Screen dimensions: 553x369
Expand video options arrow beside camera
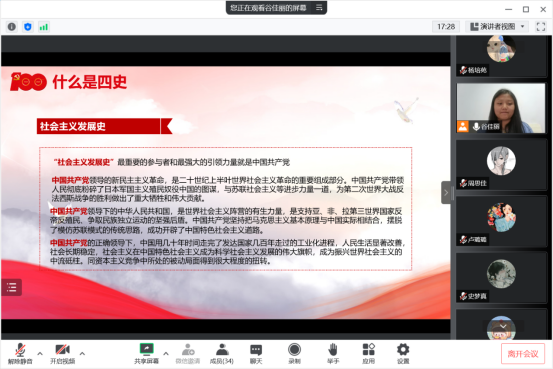82,353
